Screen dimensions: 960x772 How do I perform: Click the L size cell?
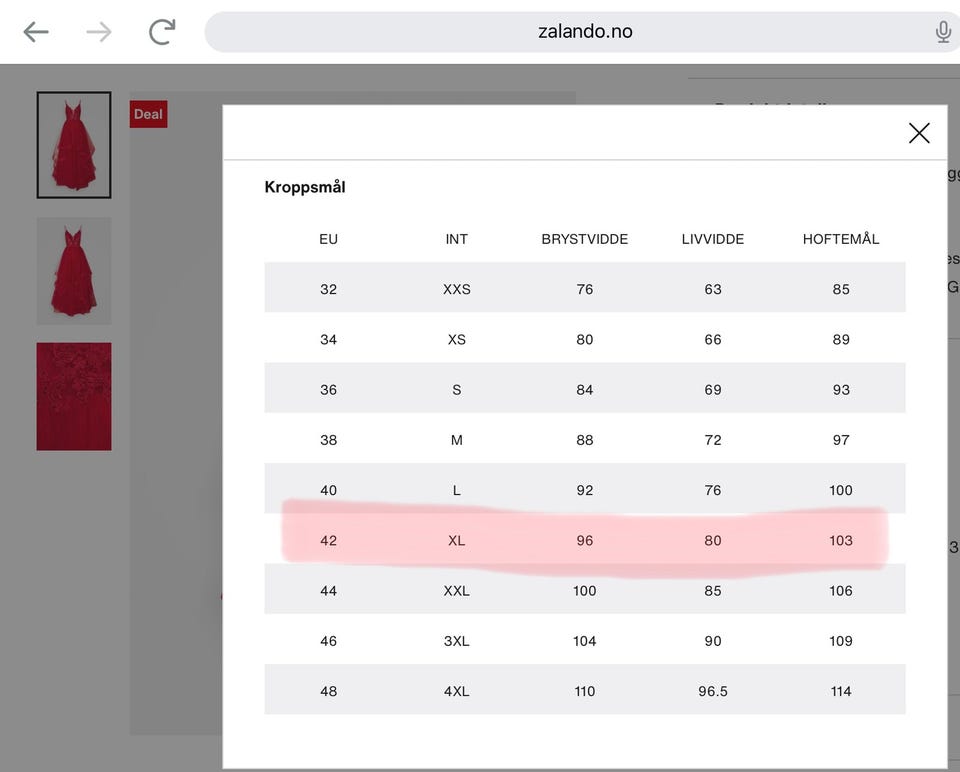tap(457, 490)
